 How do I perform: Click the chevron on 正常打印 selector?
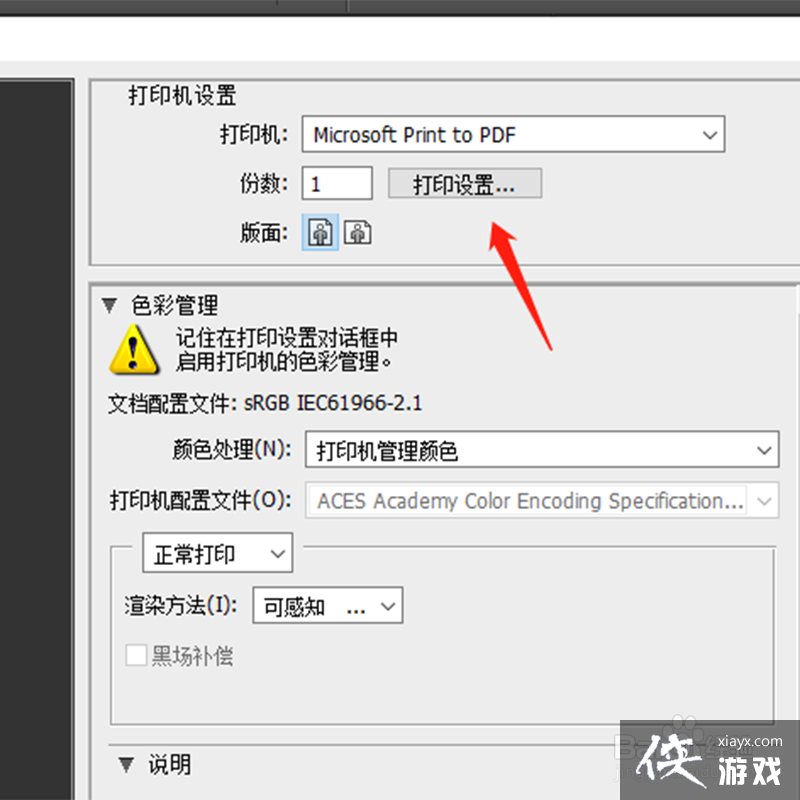tap(278, 554)
